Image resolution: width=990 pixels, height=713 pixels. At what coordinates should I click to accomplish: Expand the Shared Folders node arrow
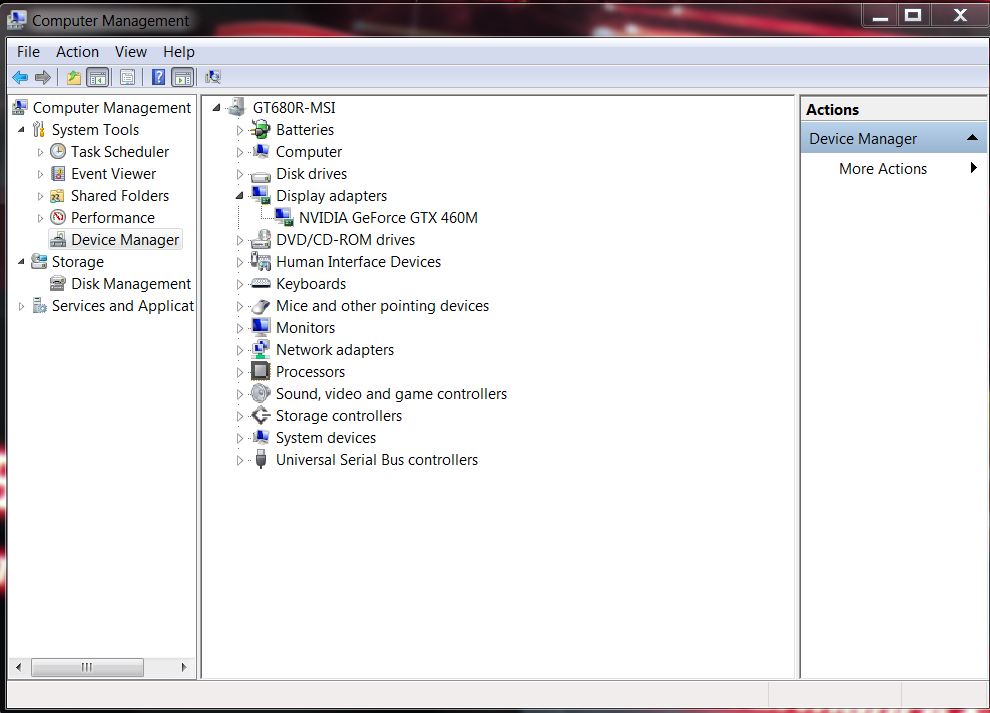40,196
